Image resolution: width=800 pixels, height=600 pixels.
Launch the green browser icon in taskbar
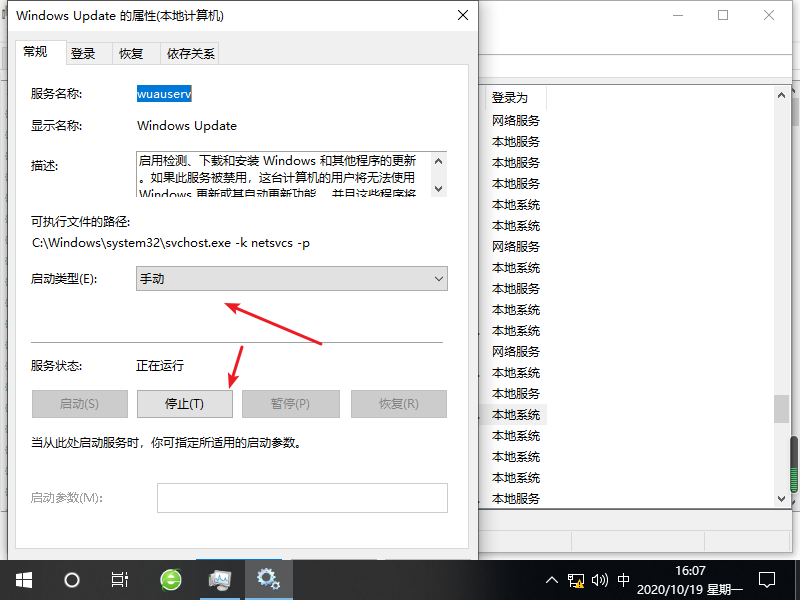coord(171,579)
